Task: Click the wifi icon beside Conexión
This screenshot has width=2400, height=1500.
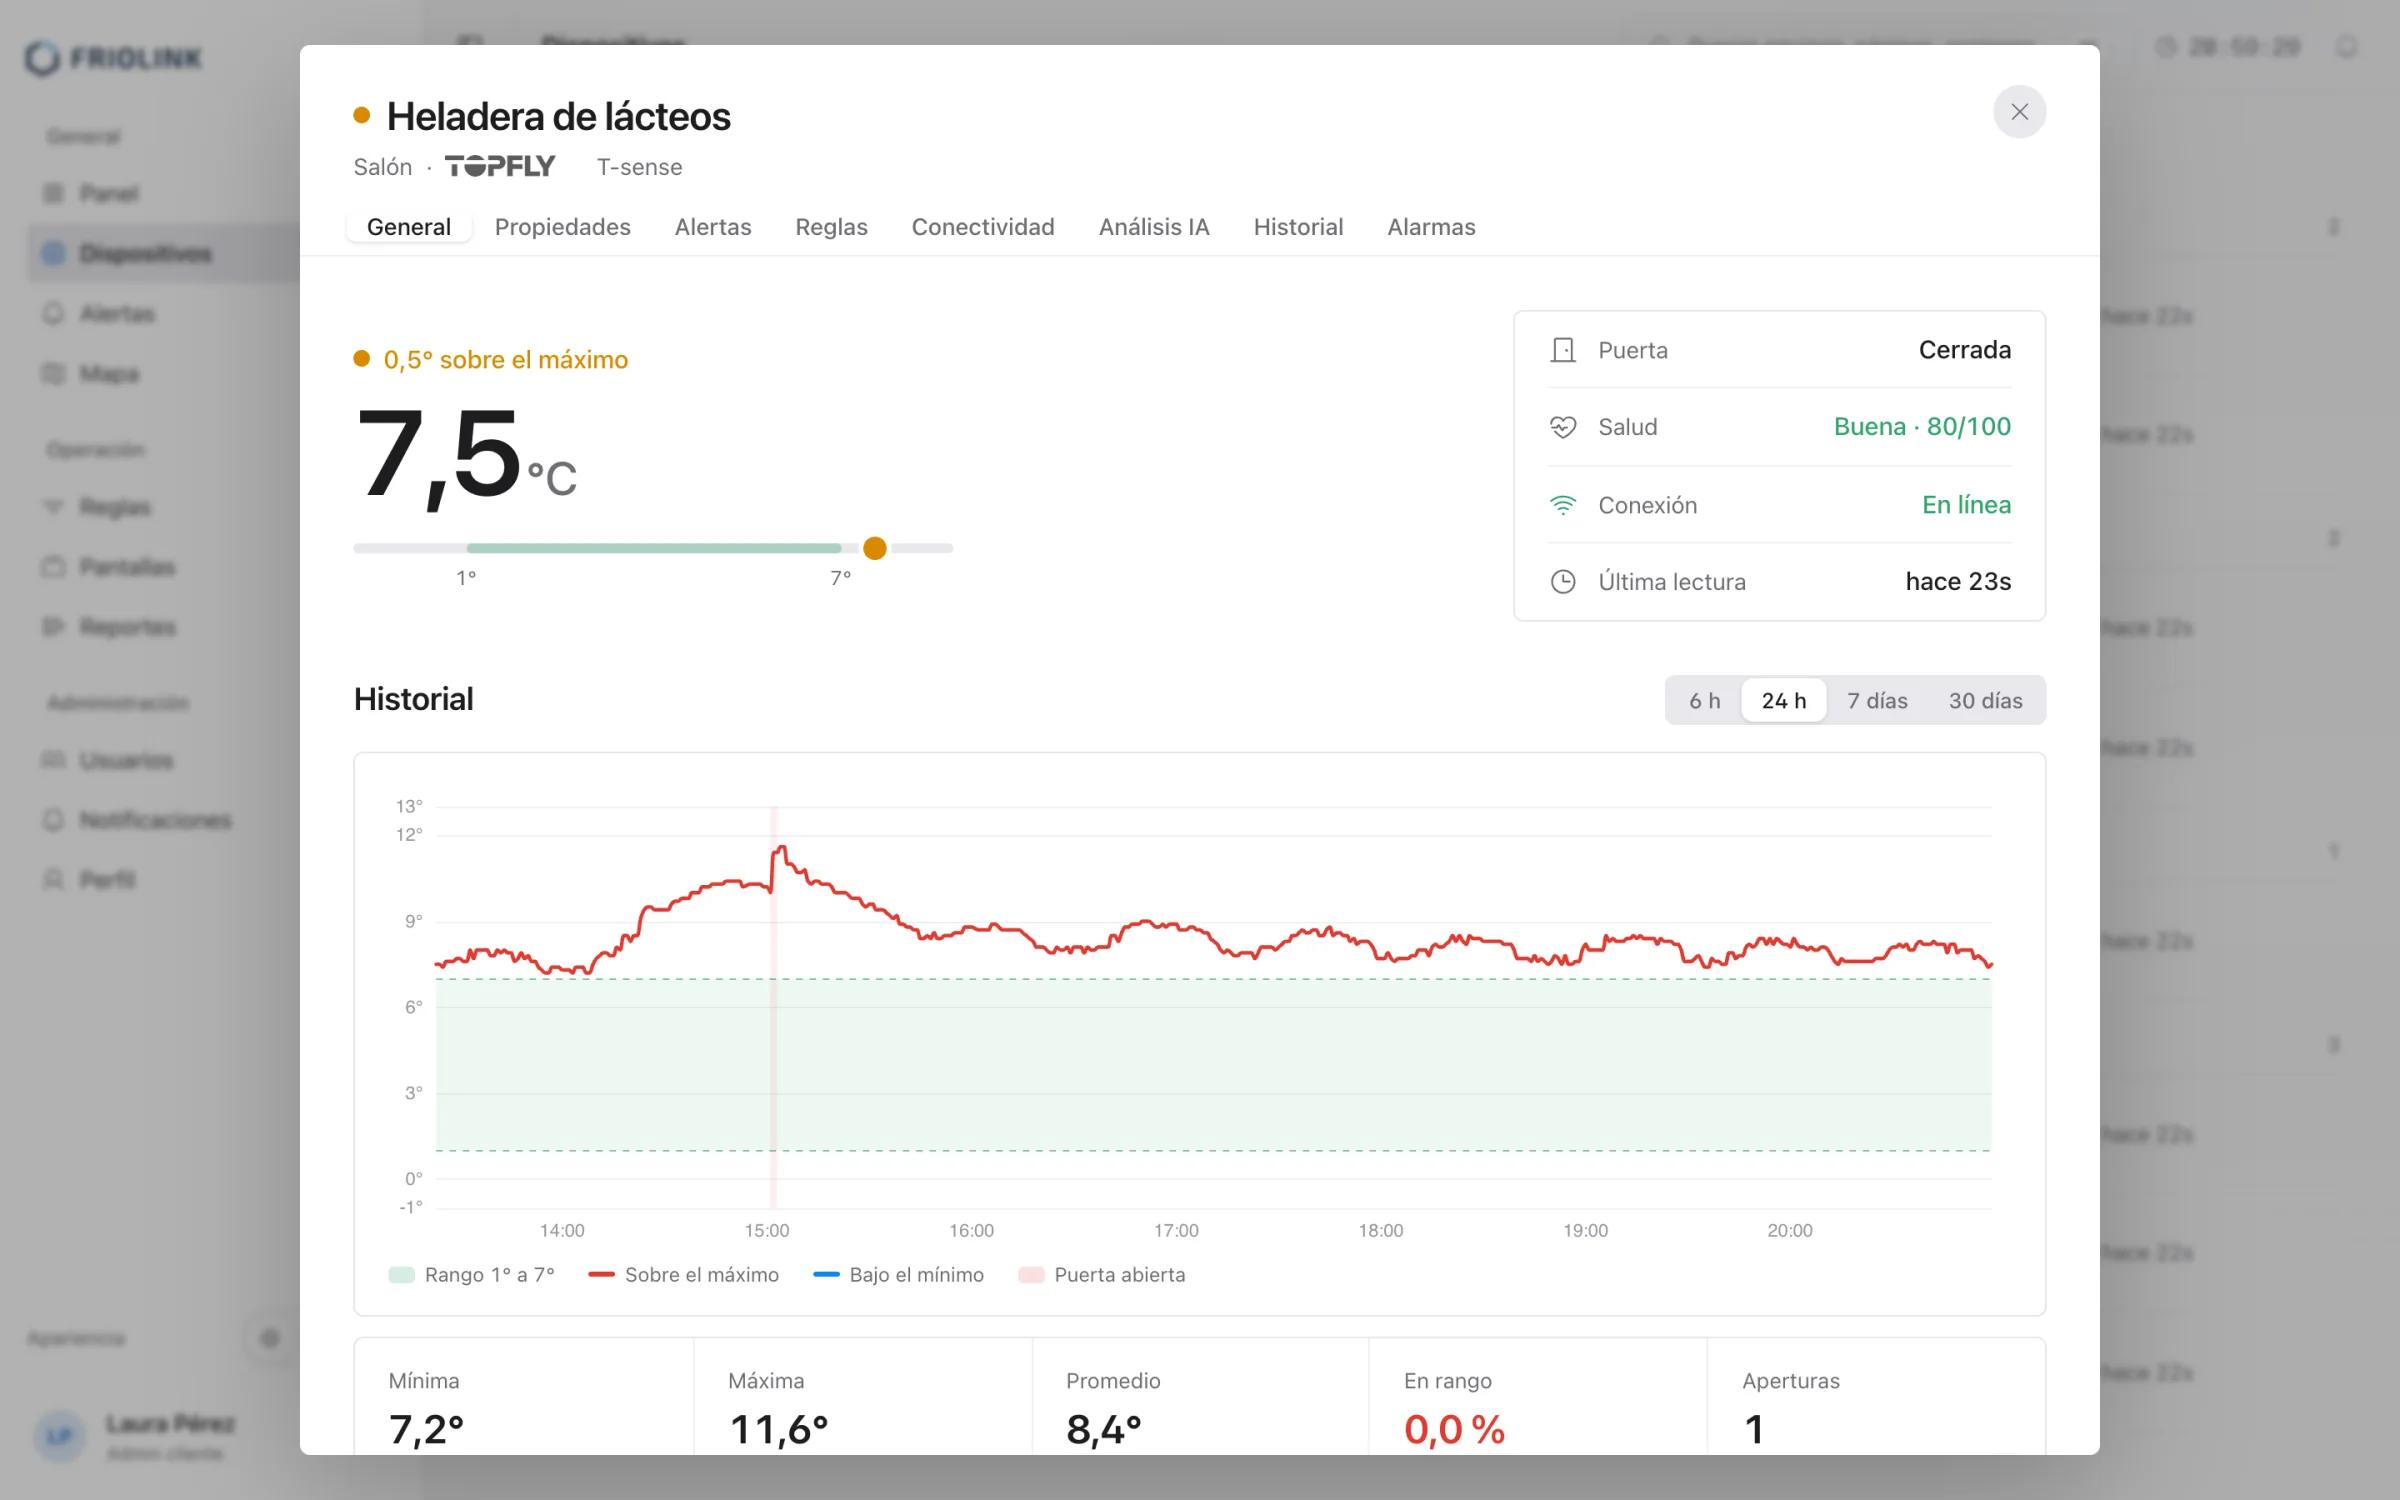Action: click(1562, 505)
